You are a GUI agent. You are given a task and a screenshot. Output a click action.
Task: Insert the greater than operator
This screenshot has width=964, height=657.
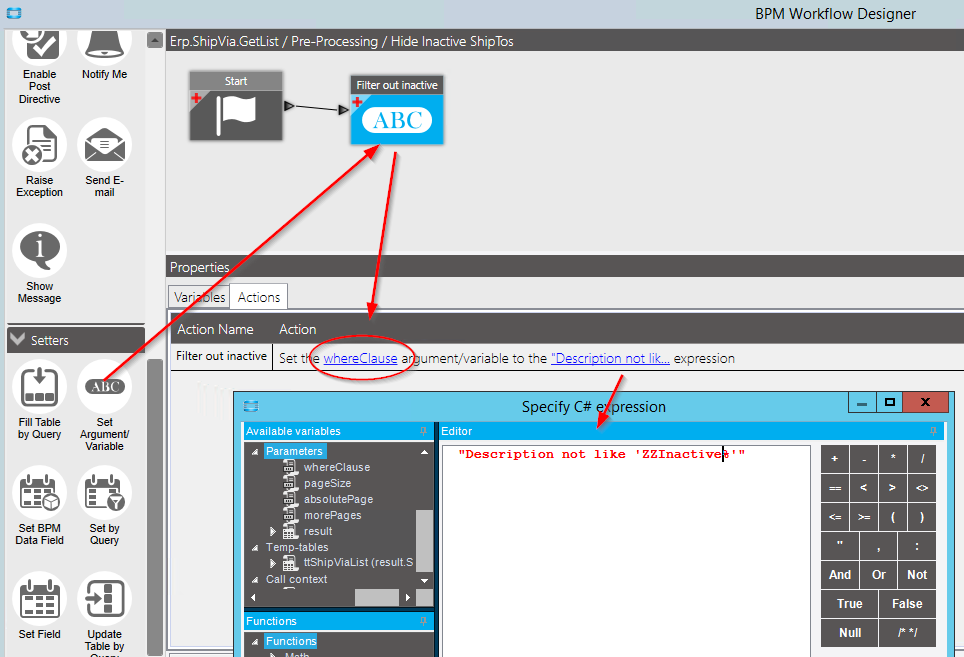893,488
